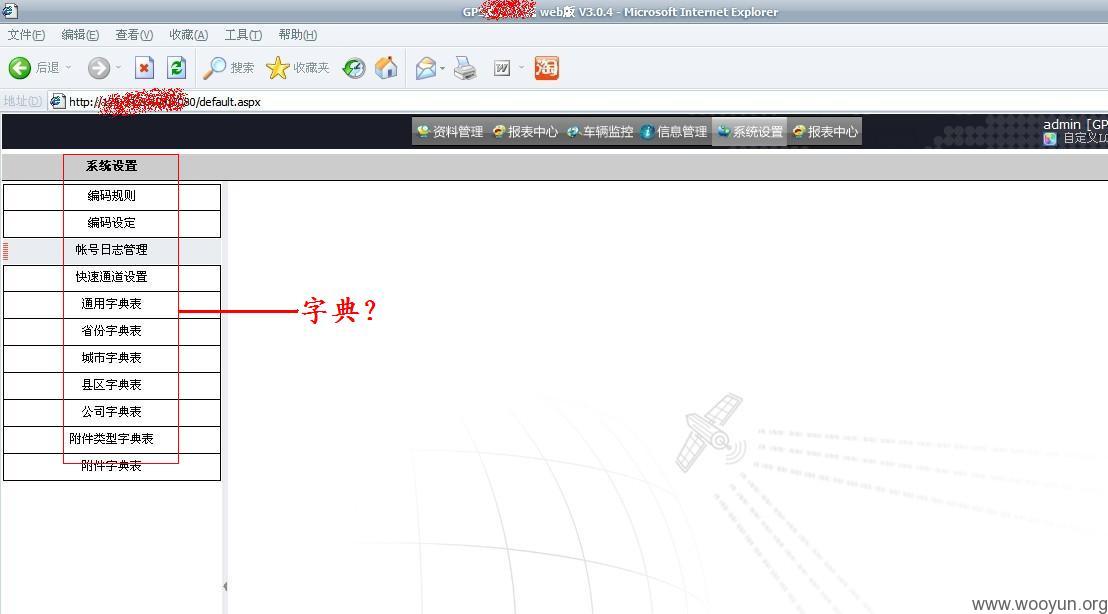The image size is (1108, 614).
Task: Click the 自定义 text beside the skin icon
Action: click(x=1085, y=138)
